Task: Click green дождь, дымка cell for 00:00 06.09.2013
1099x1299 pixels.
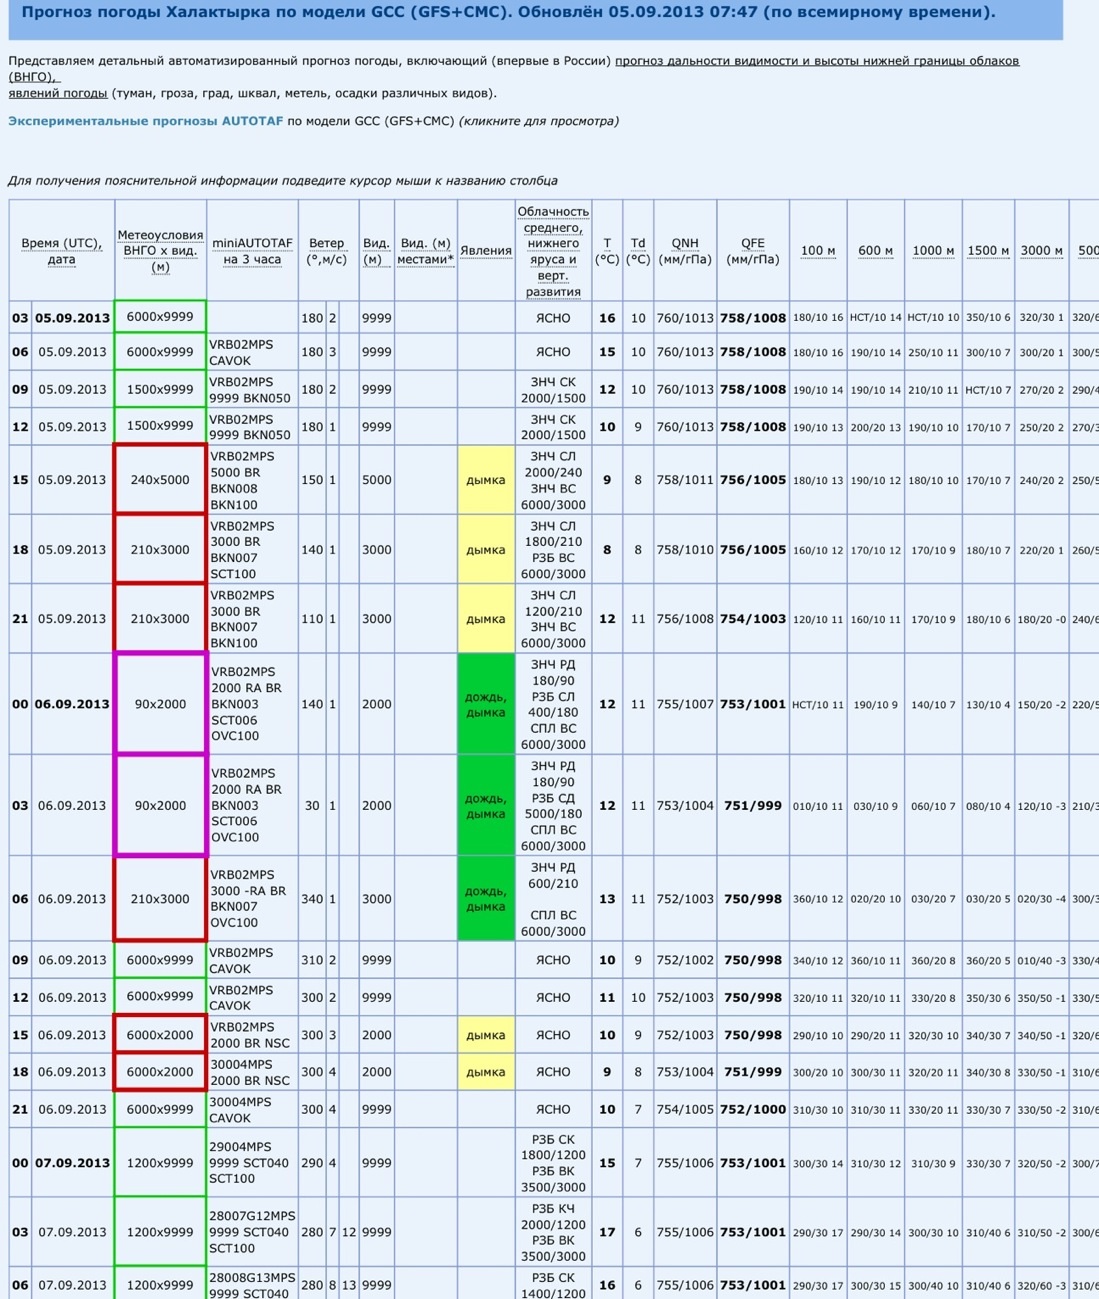Action: (485, 704)
